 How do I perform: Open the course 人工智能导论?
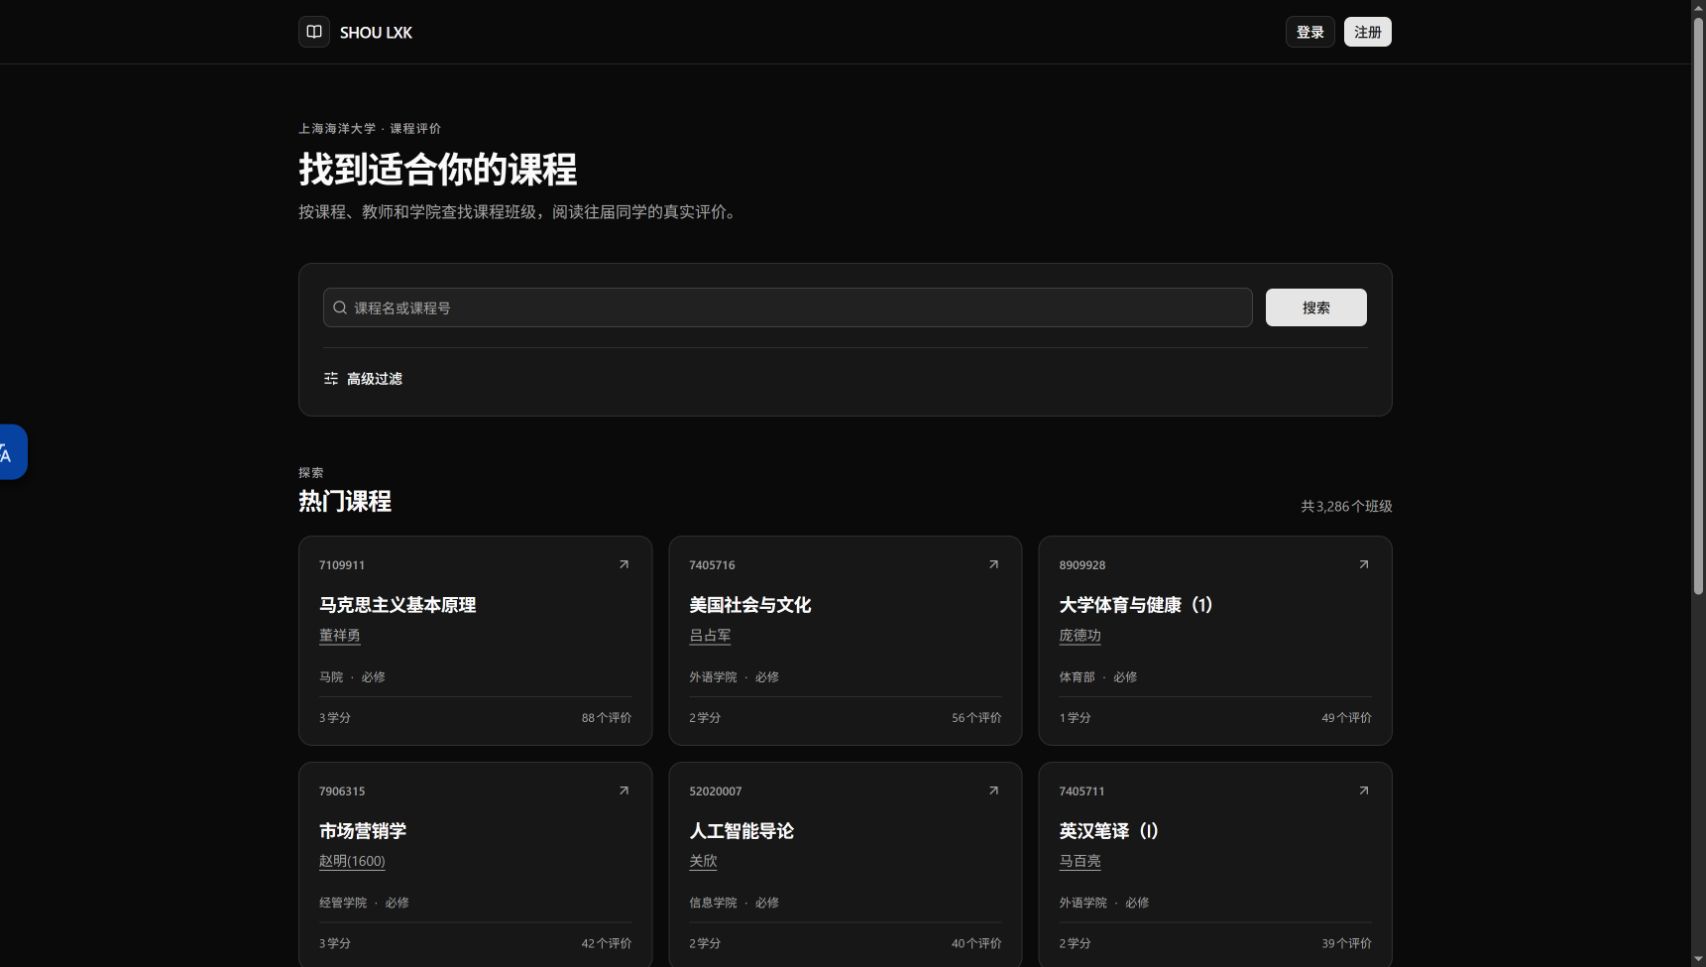[741, 831]
